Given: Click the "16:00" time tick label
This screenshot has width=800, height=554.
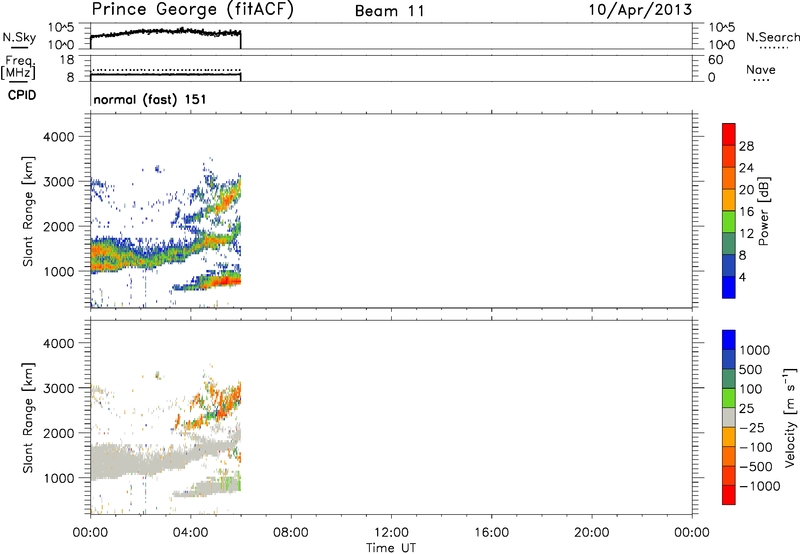Looking at the screenshot, I should (491, 533).
